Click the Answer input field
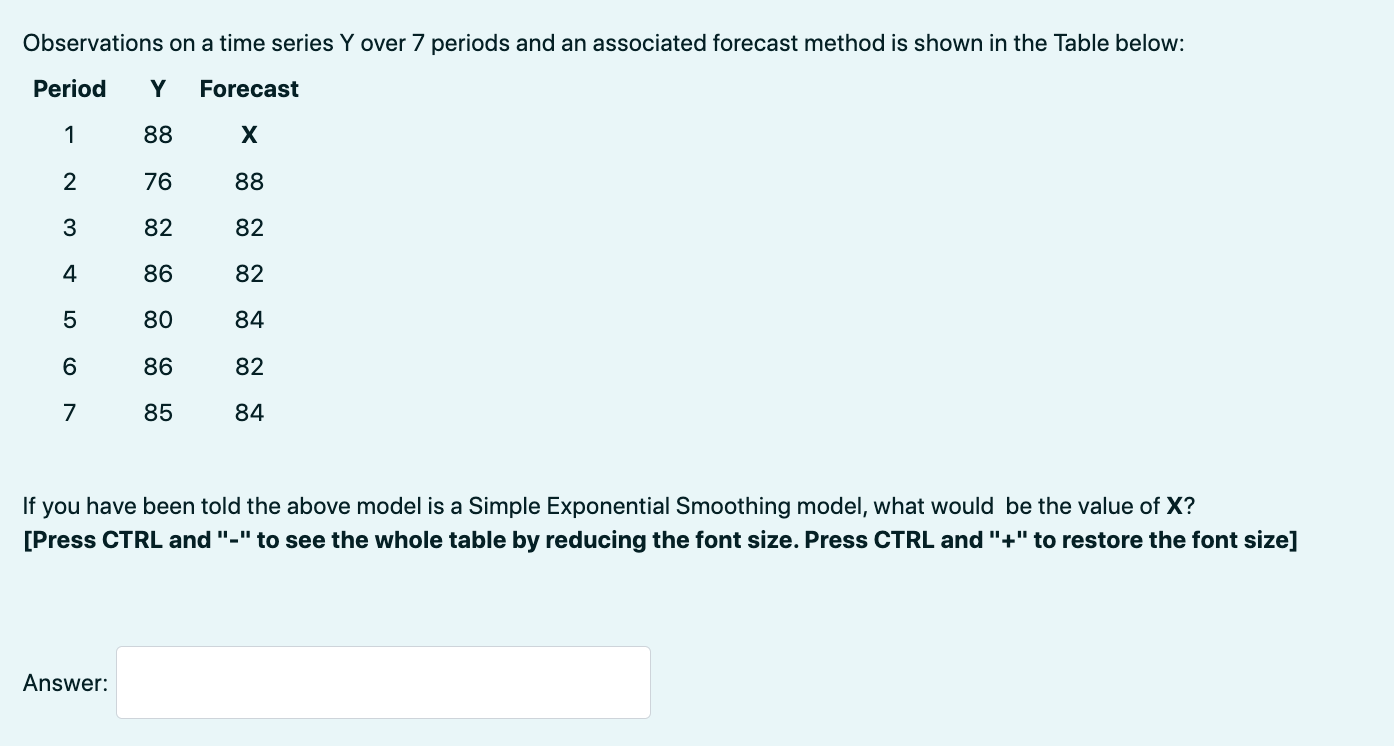This screenshot has height=746, width=1394. [383, 682]
